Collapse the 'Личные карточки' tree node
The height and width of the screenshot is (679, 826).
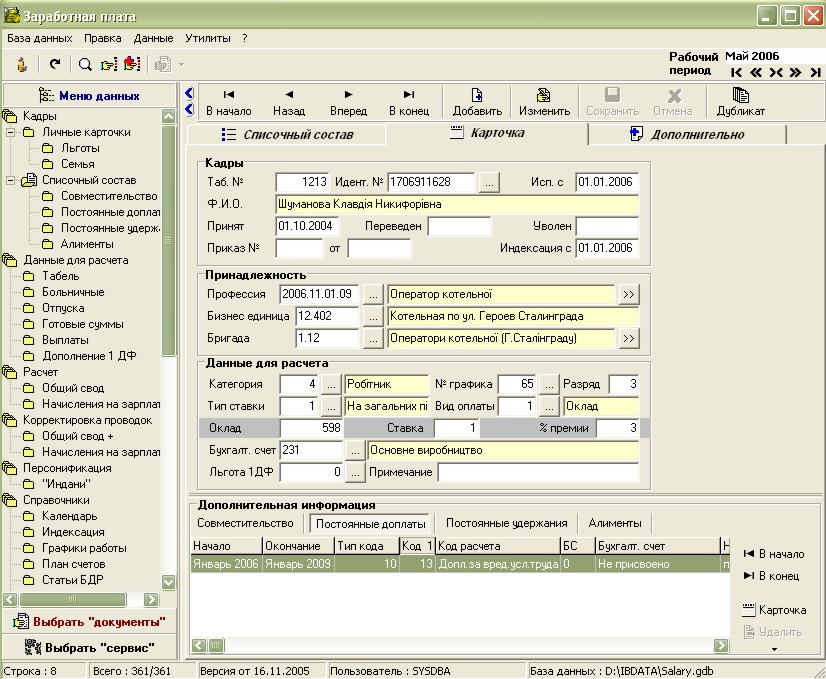coord(11,132)
